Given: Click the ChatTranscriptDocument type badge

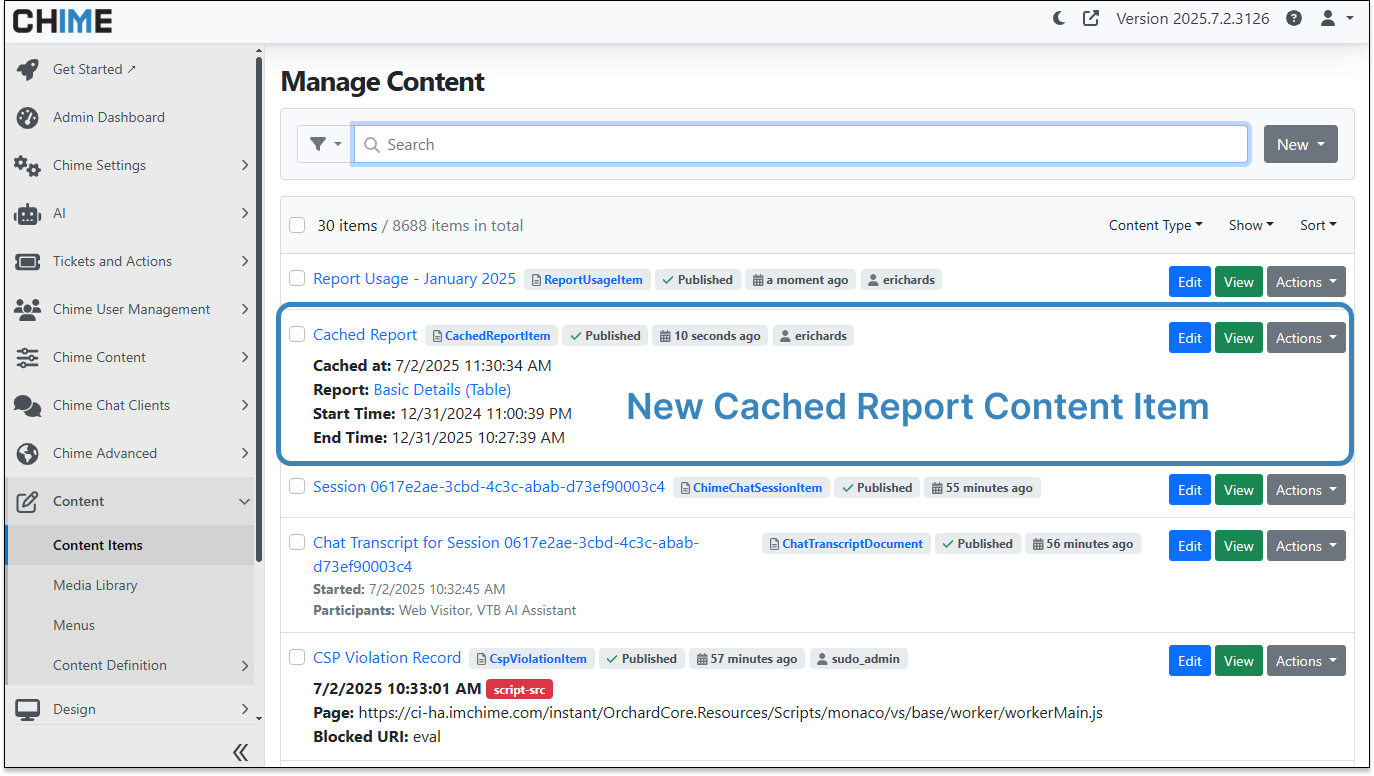Looking at the screenshot, I should pyautogui.click(x=846, y=544).
